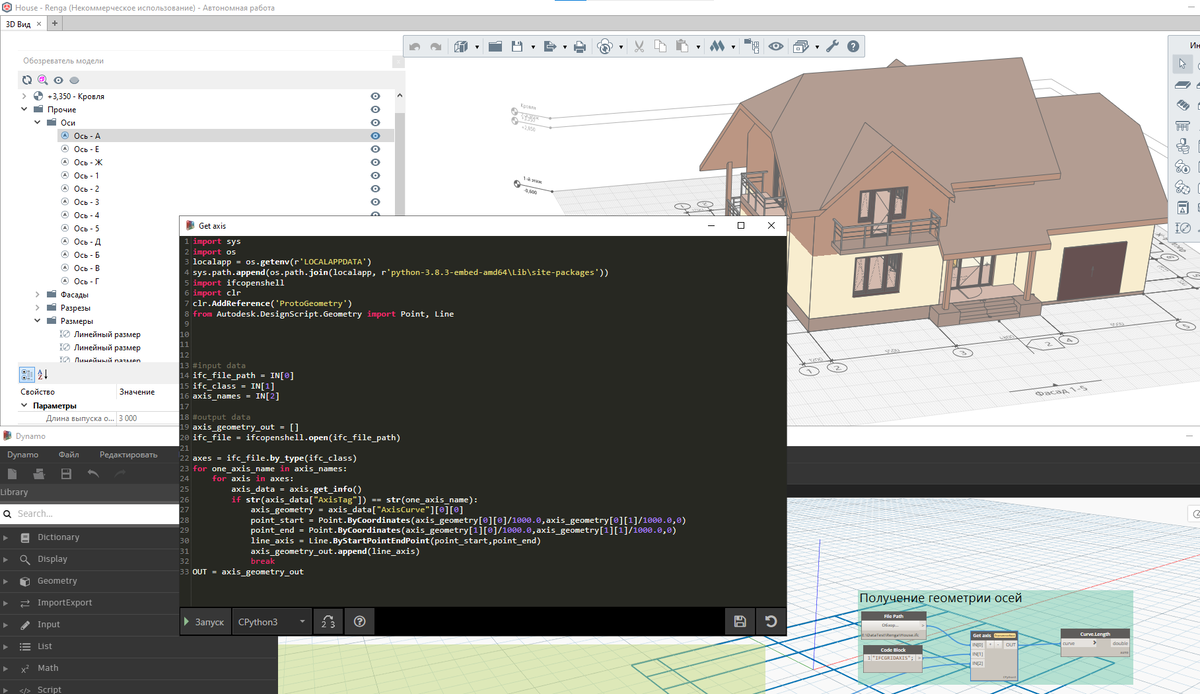
Task: Open dropdown arrow next to Save icon
Action: (533, 47)
